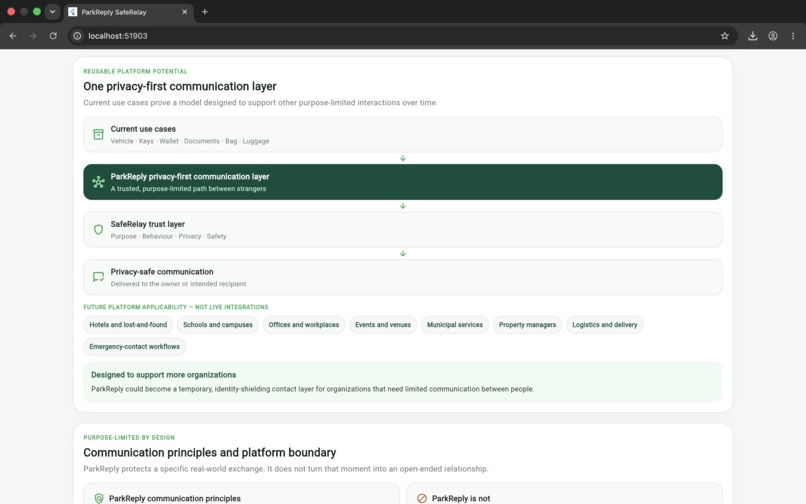
Task: Click the green macOS fullscreen window button
Action: (36, 11)
